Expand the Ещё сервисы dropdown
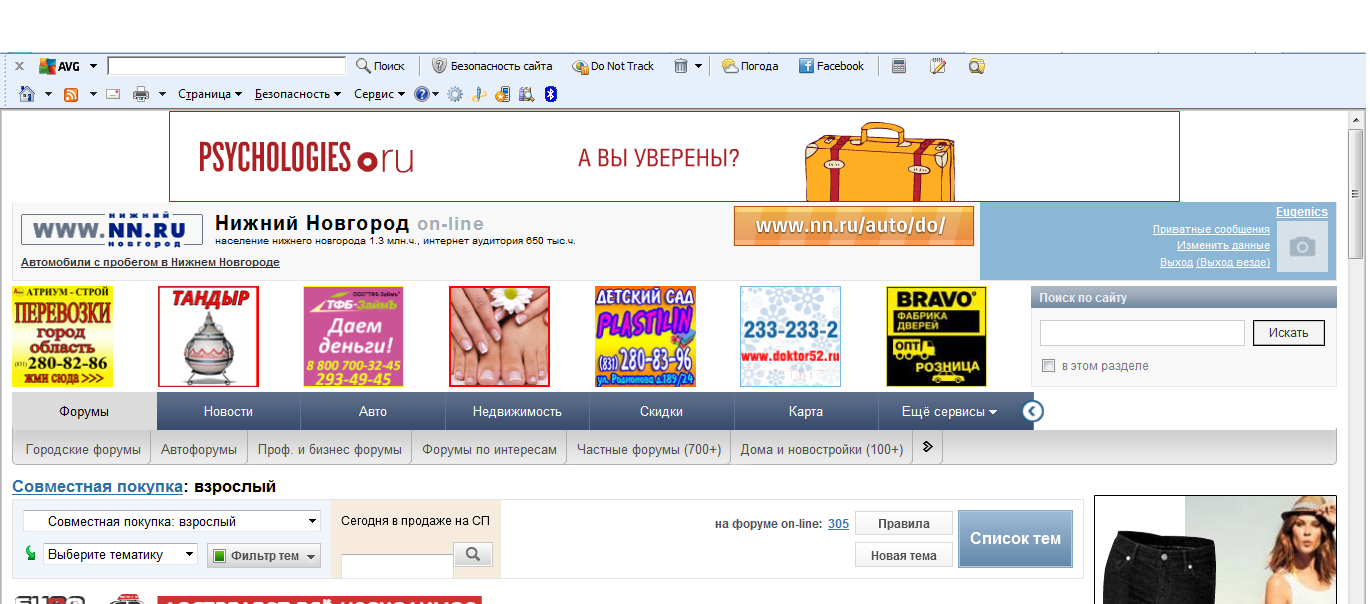The height and width of the screenshot is (604, 1370). coord(949,411)
